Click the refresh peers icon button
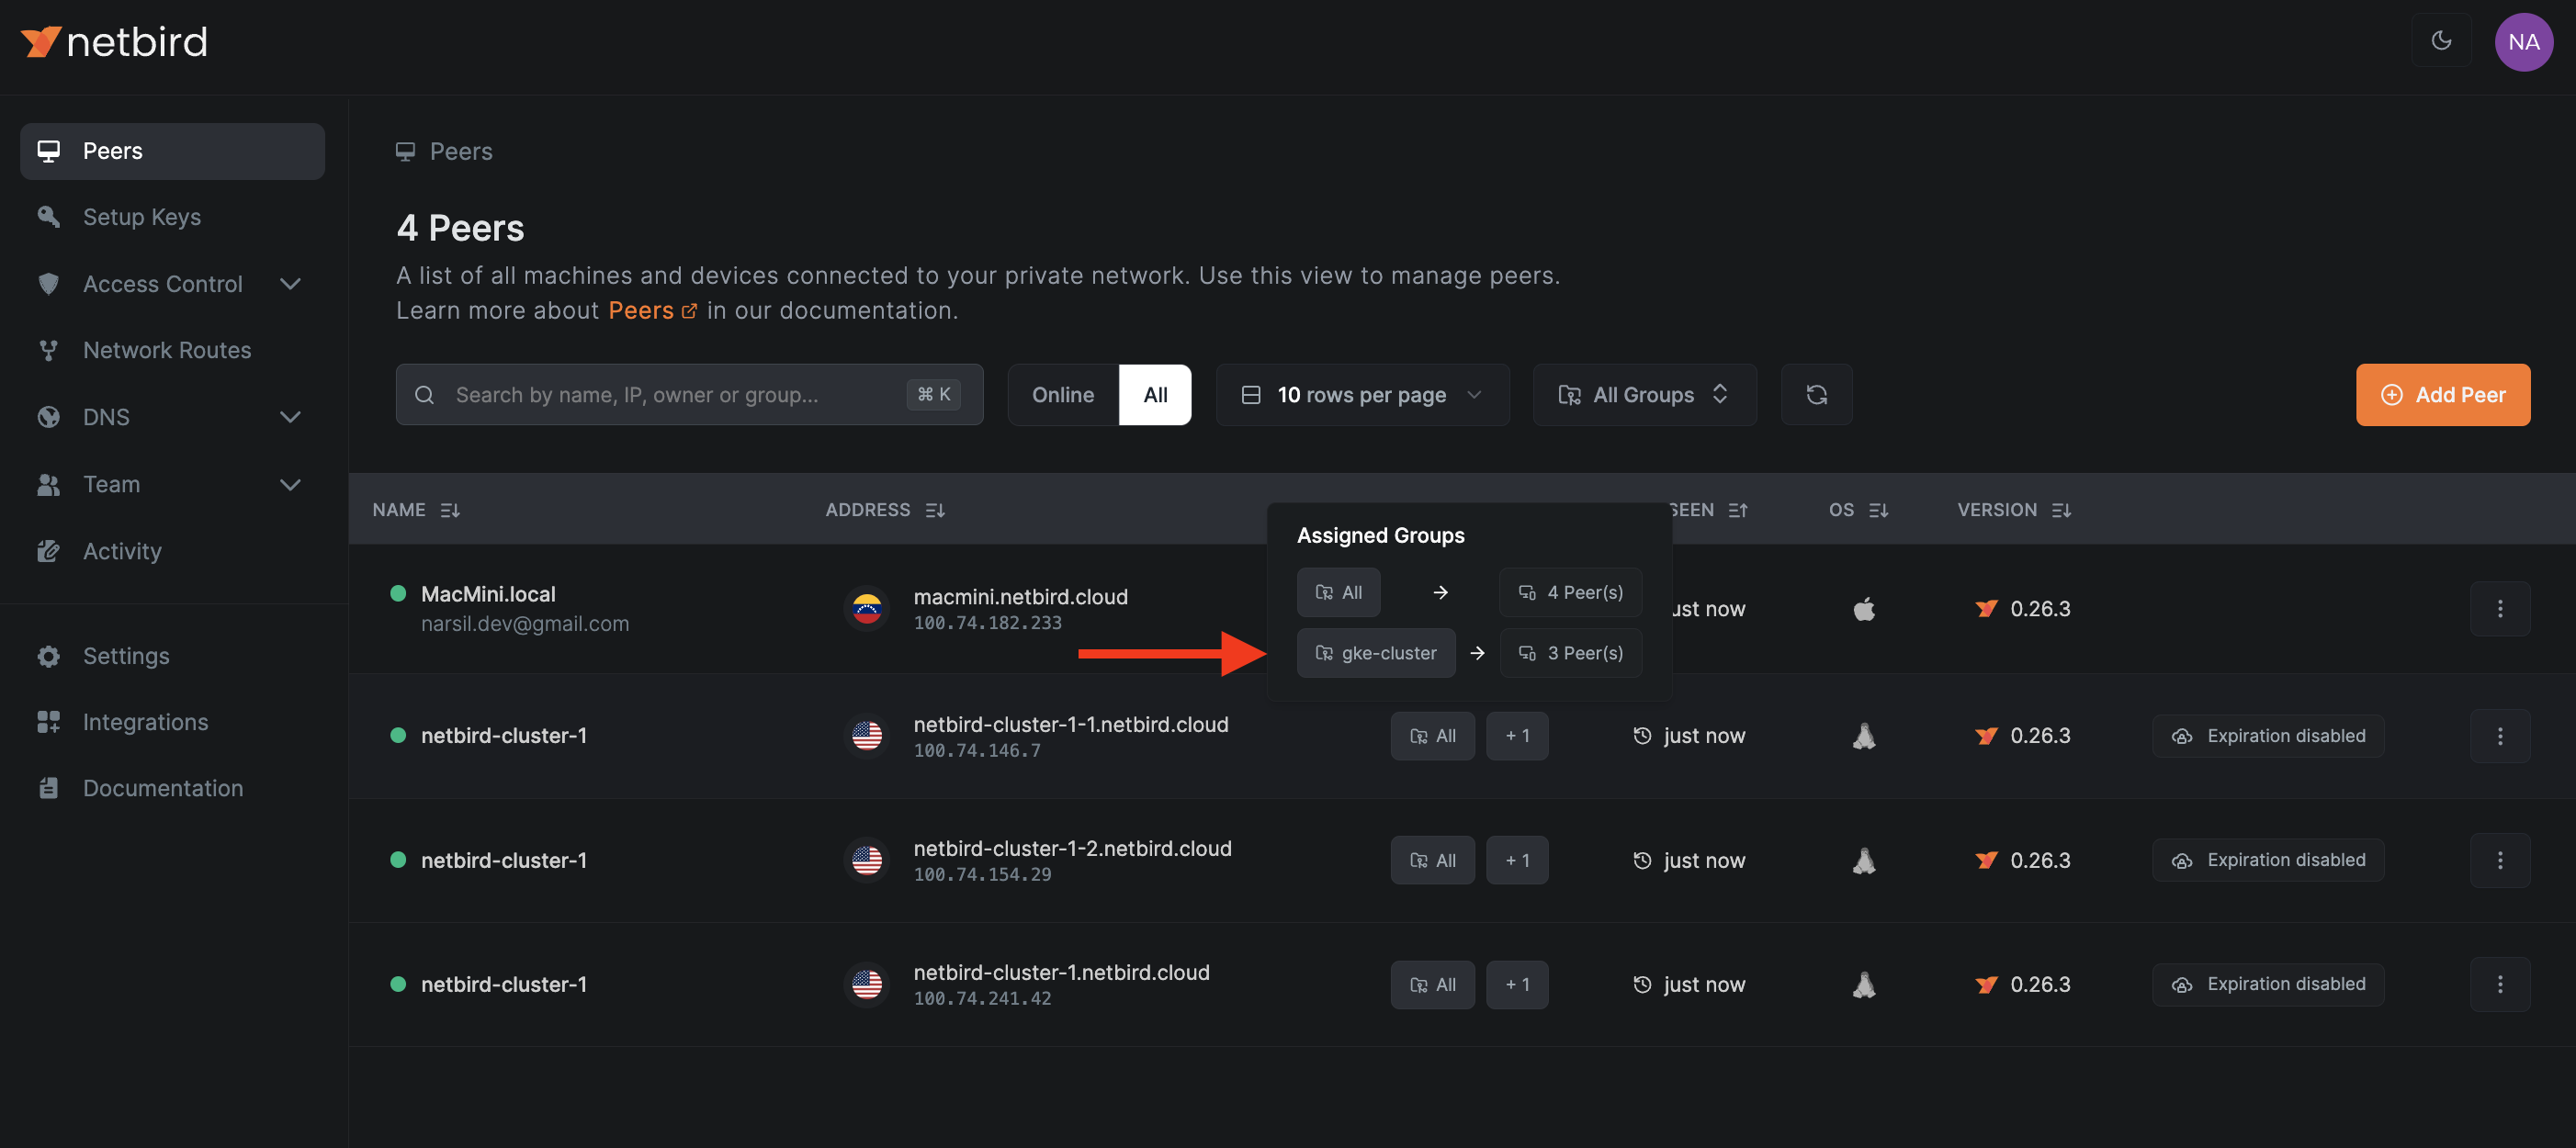The height and width of the screenshot is (1148, 2576). (x=1816, y=395)
